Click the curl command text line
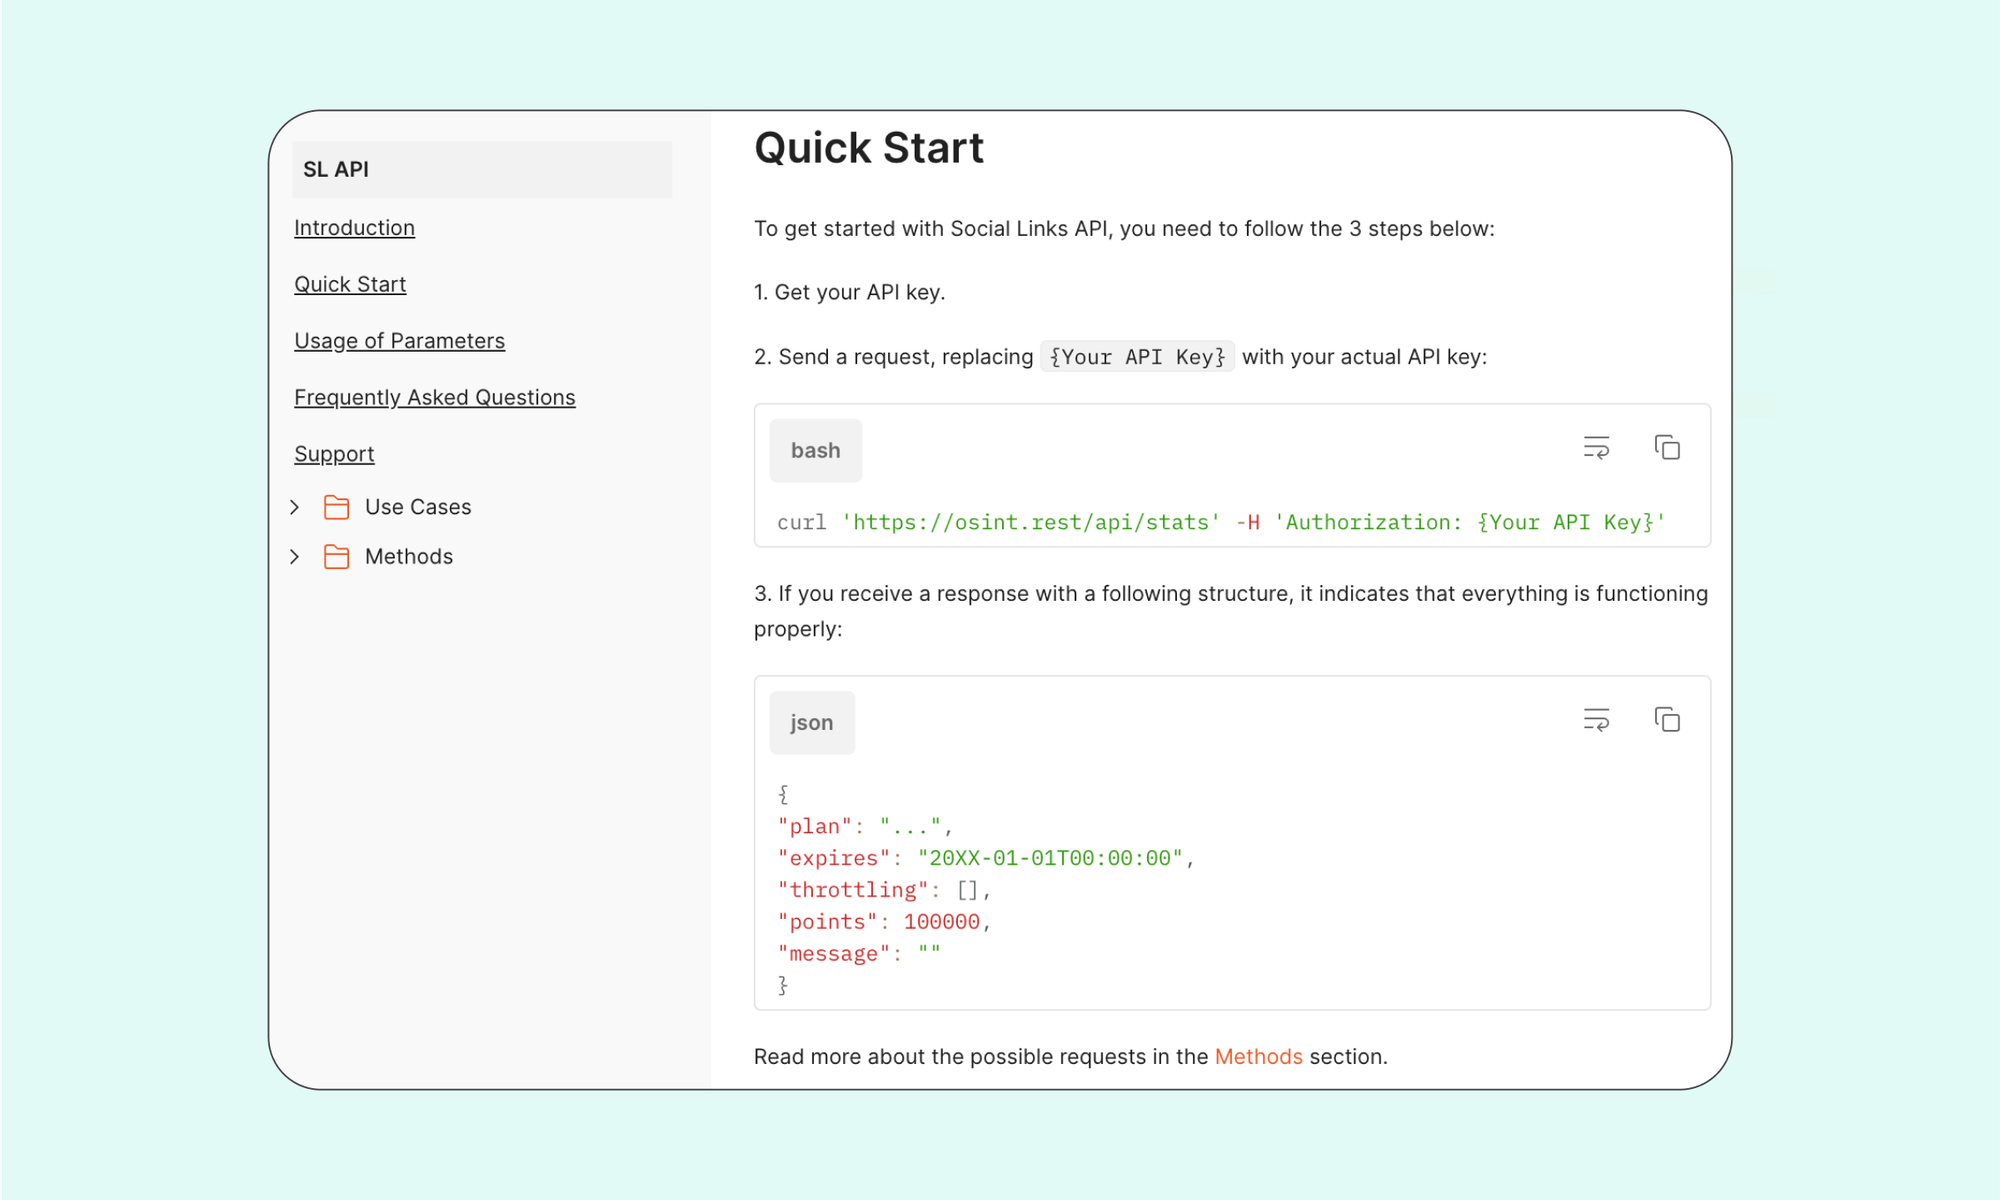This screenshot has height=1200, width=2000. (1220, 522)
